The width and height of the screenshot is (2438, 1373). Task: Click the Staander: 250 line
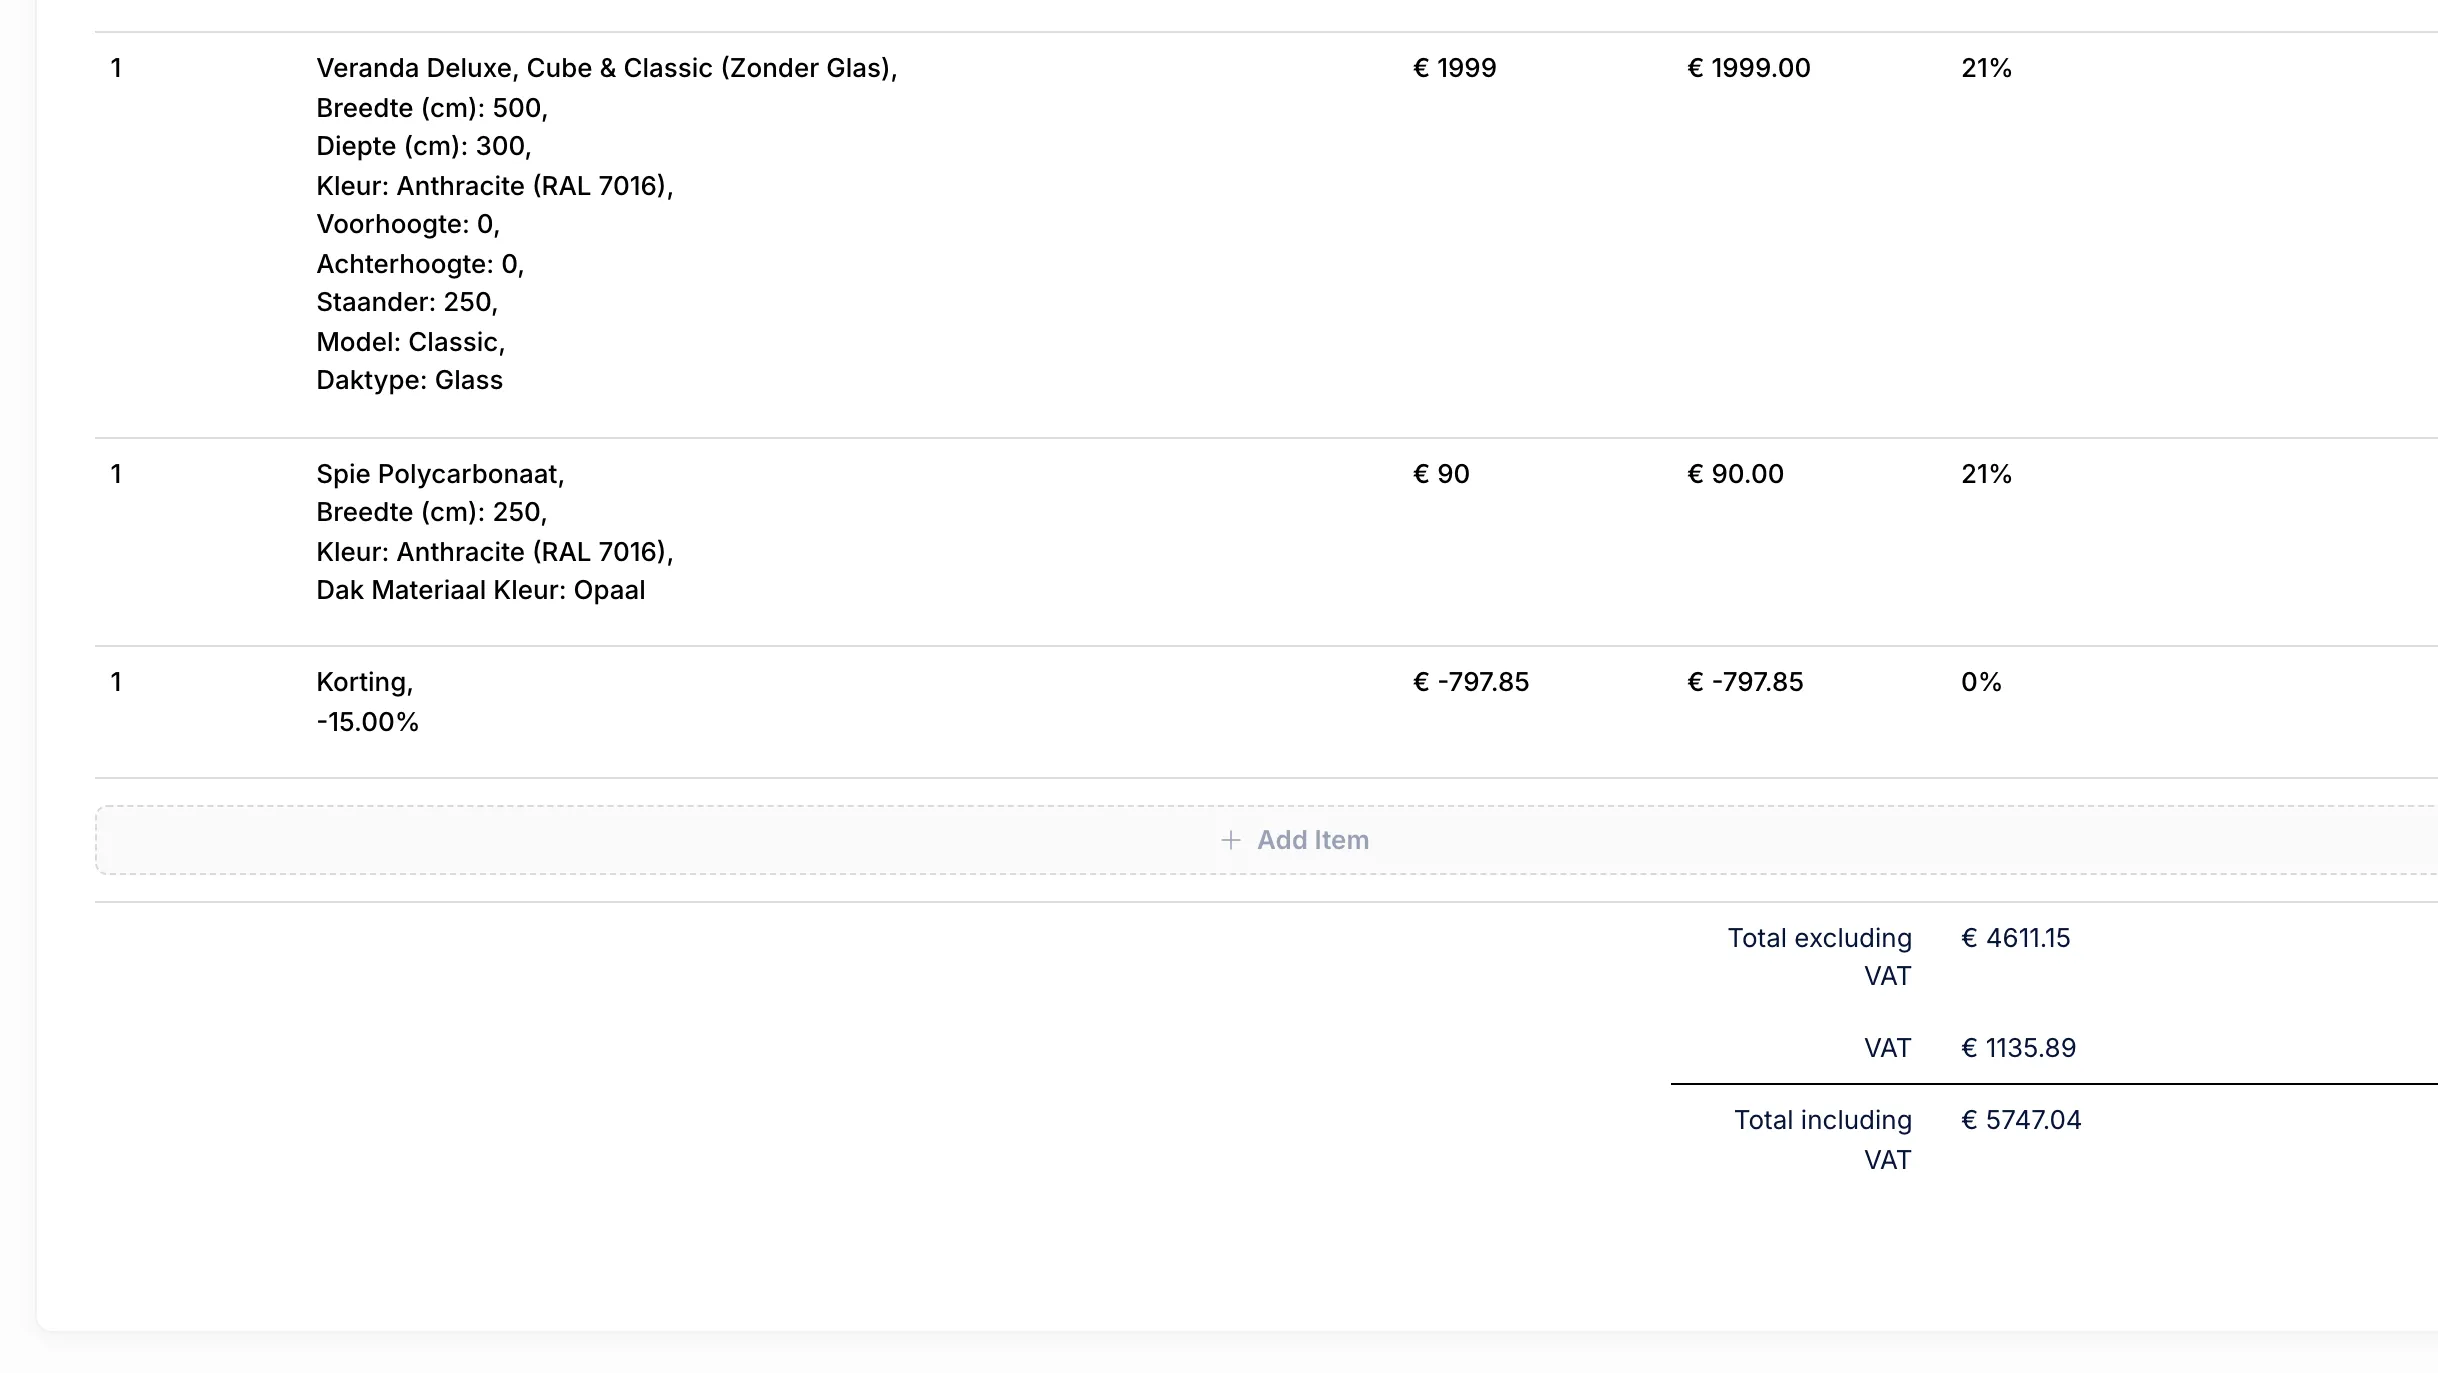tap(407, 302)
